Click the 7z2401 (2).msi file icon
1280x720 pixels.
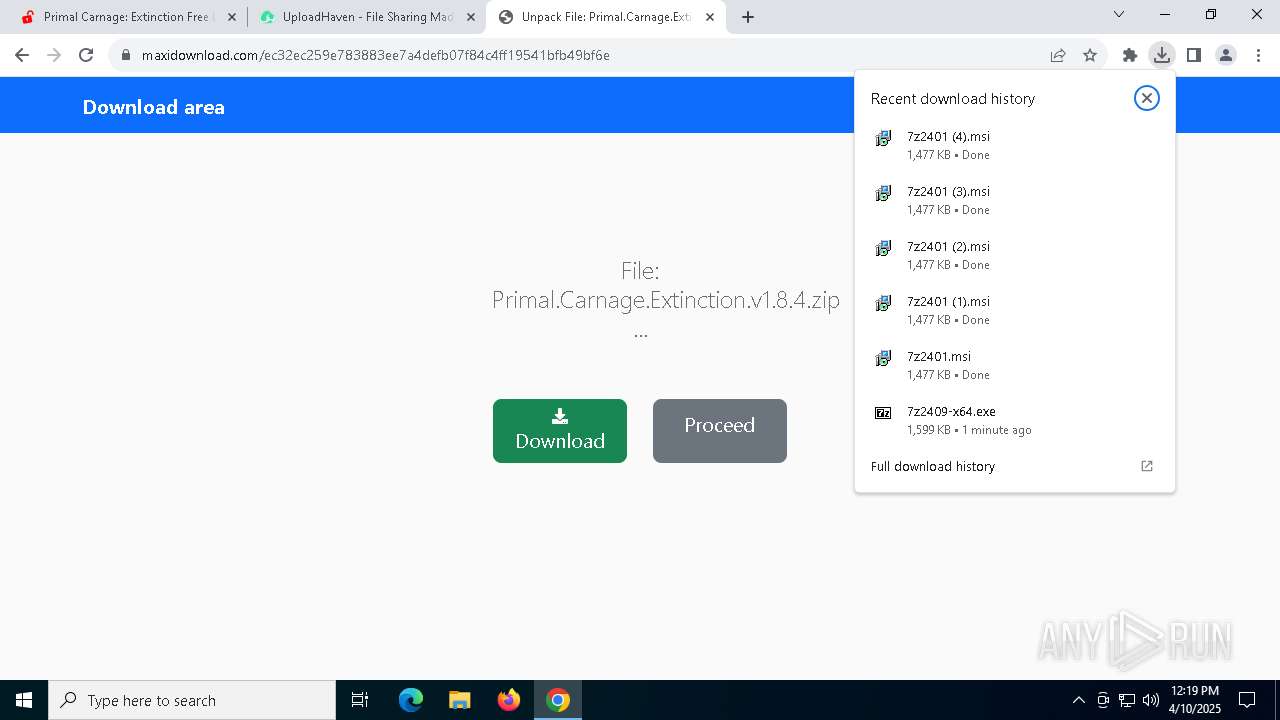click(x=883, y=248)
